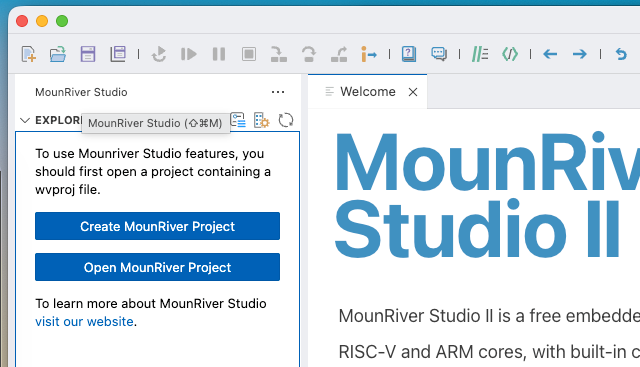Click the MounRiver Studio II heading

486,196
